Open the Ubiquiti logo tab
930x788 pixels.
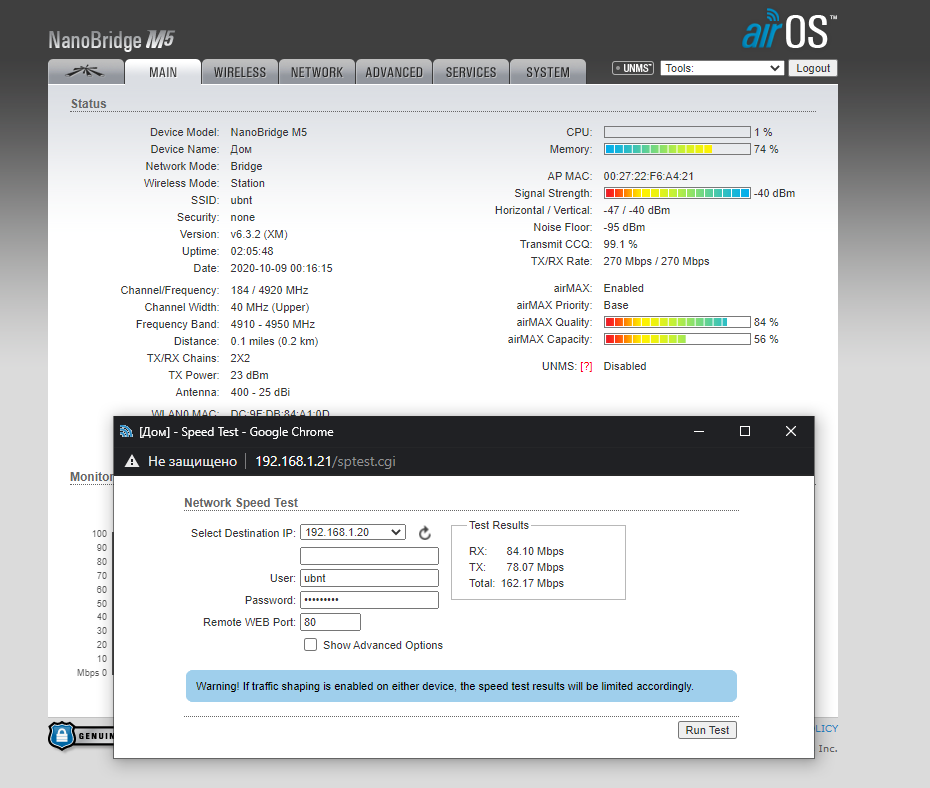[x=85, y=72]
